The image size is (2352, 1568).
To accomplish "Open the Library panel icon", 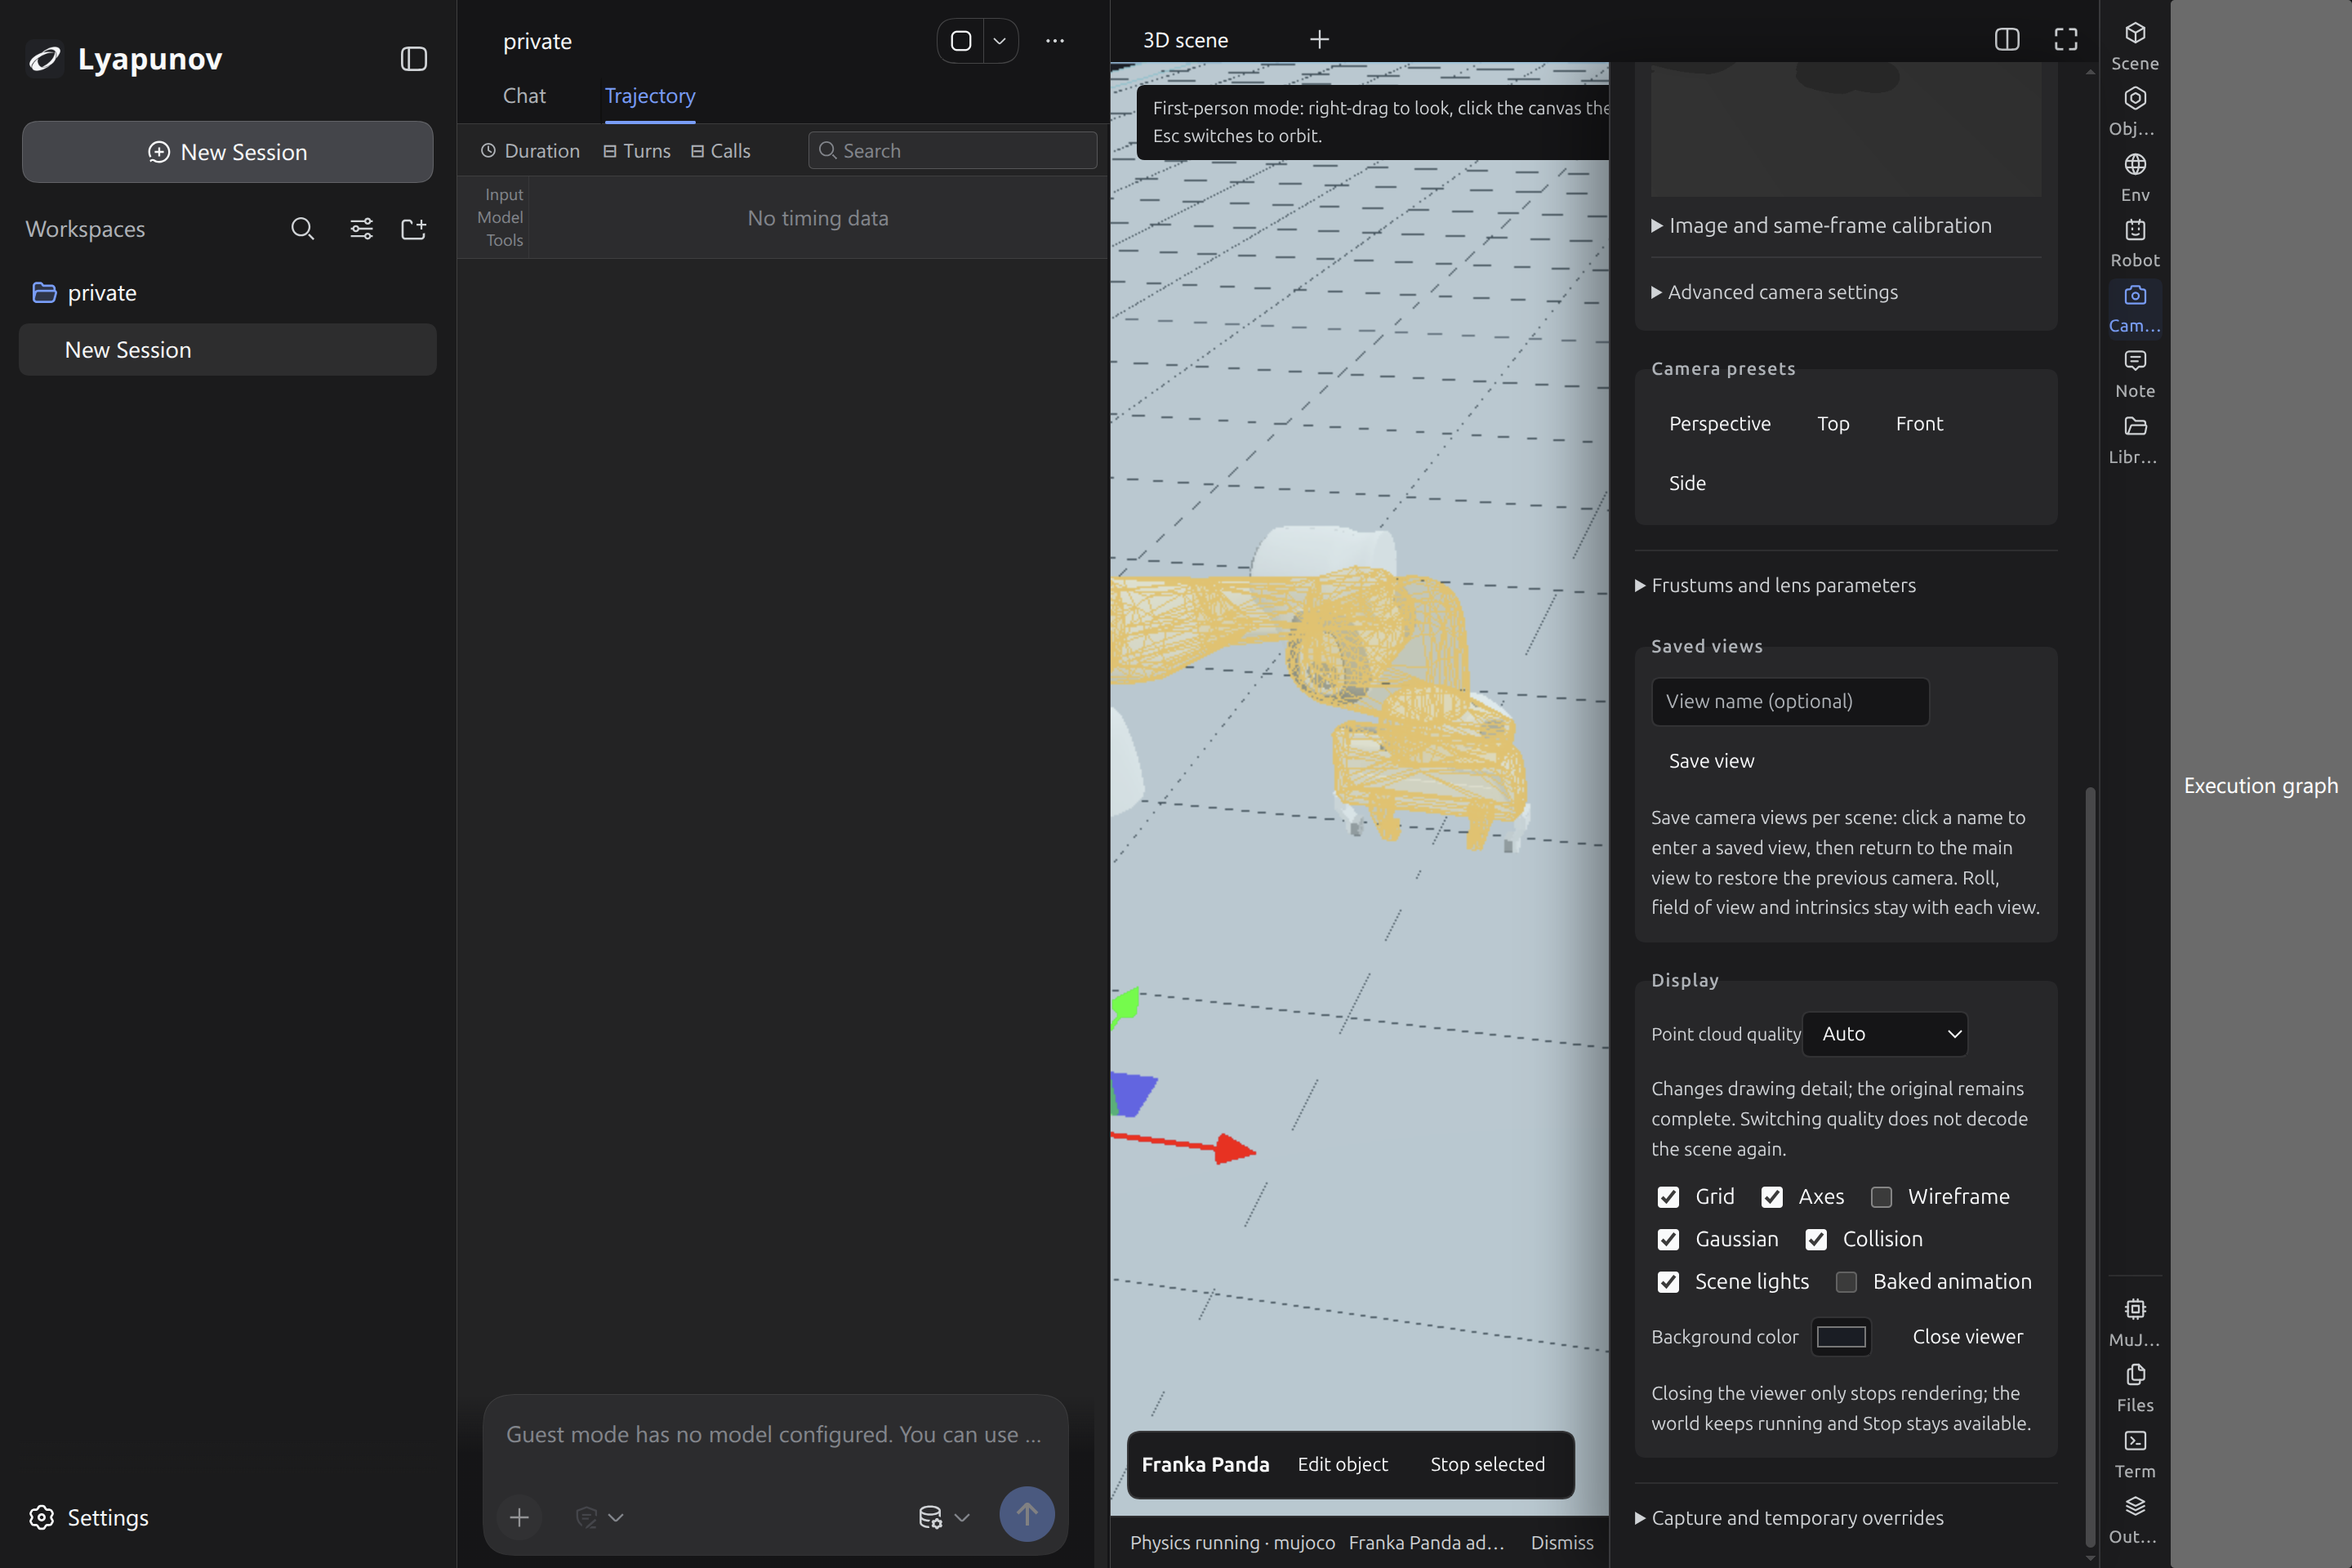I will click(2134, 440).
